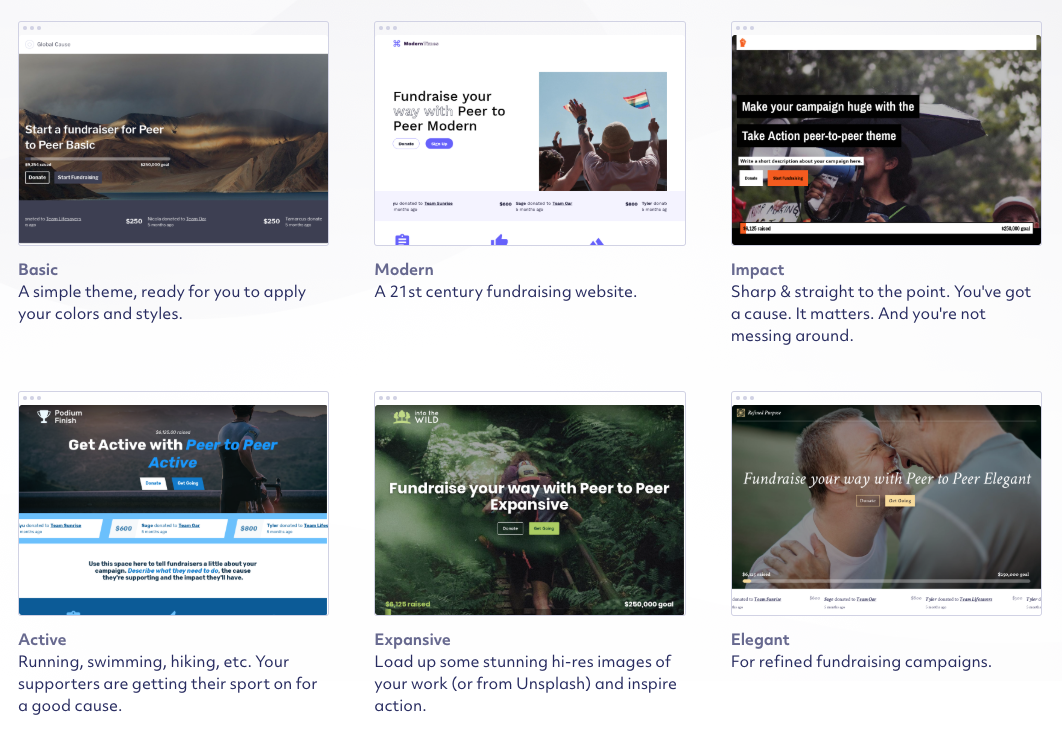Click 'A 21st century fundraising website.' description

[x=505, y=292]
